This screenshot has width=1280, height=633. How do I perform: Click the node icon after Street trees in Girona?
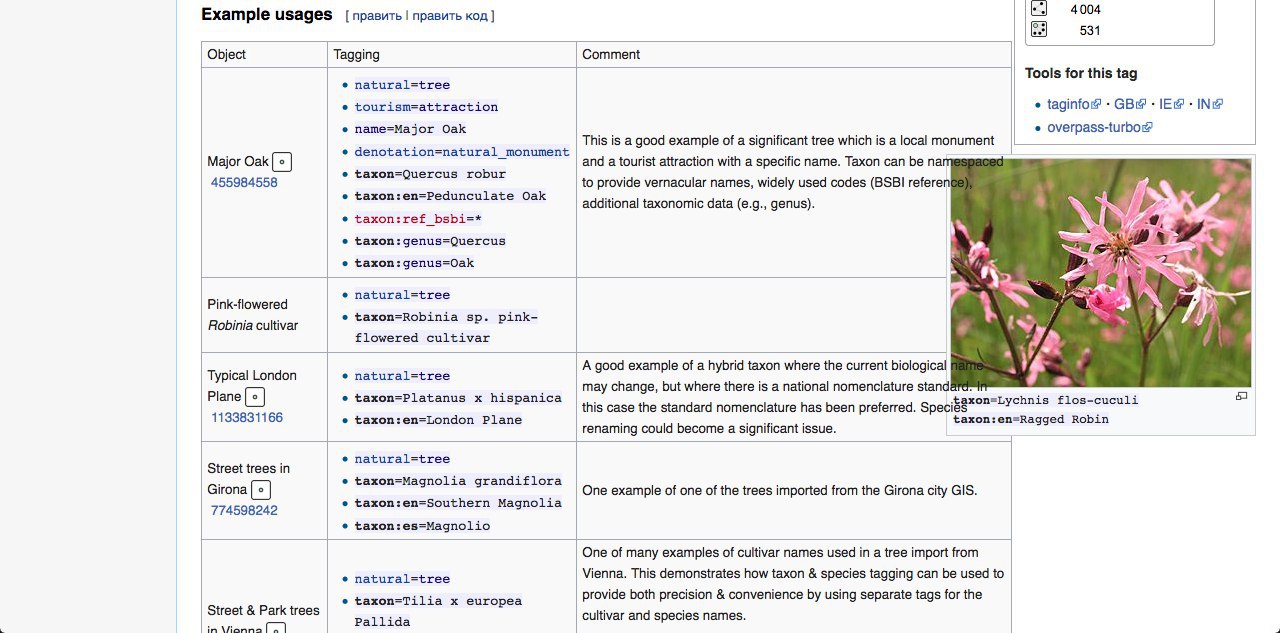click(260, 490)
